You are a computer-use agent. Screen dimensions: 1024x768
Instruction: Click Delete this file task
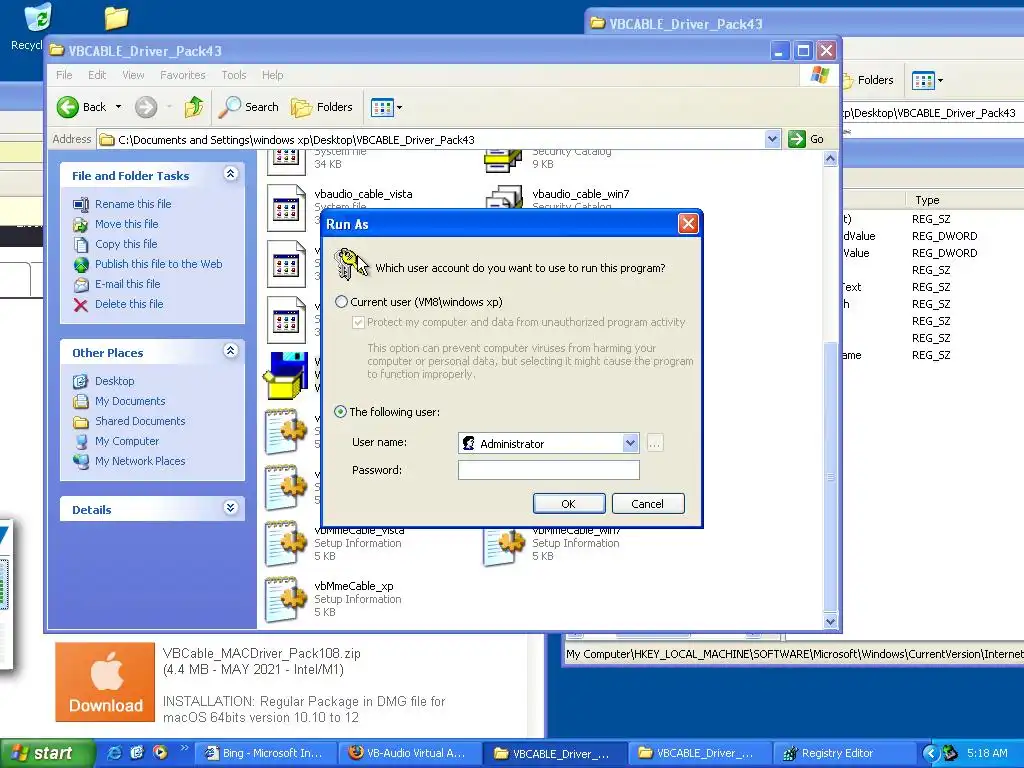129,304
